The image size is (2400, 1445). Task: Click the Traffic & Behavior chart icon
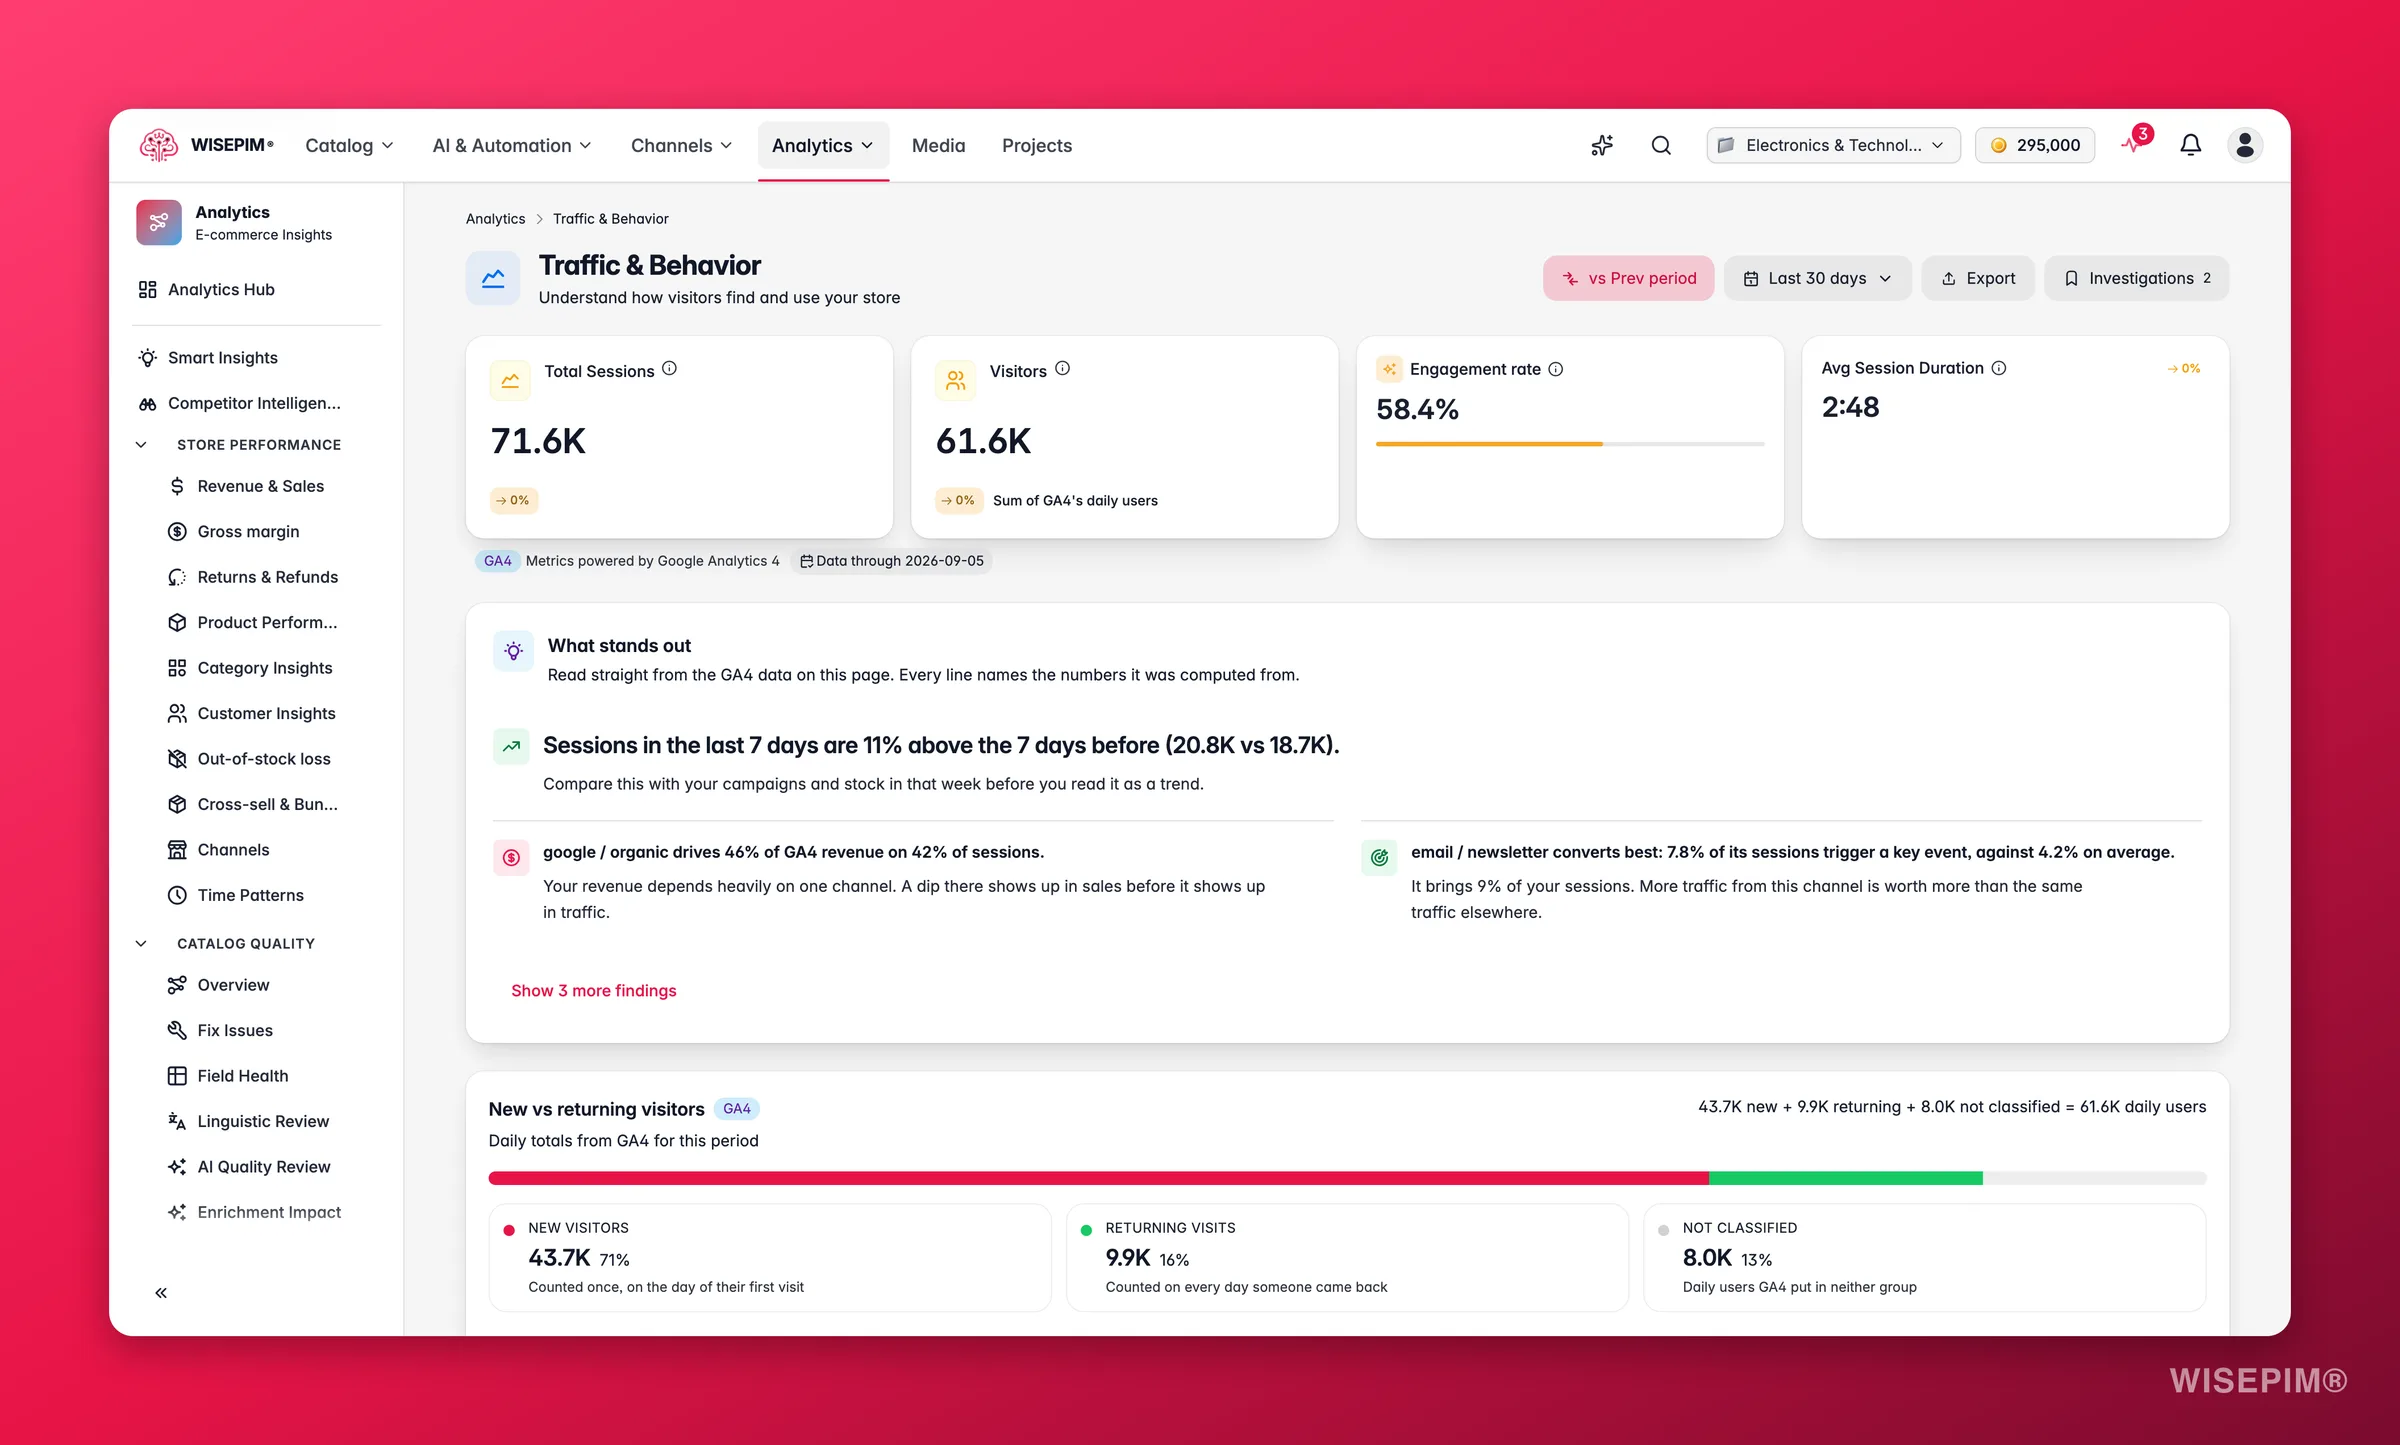coord(493,278)
